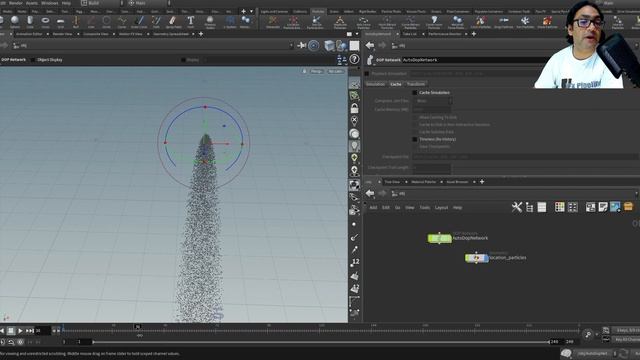Click the timeline range slider bar
Screen dimensions: 640x360
[320, 342]
